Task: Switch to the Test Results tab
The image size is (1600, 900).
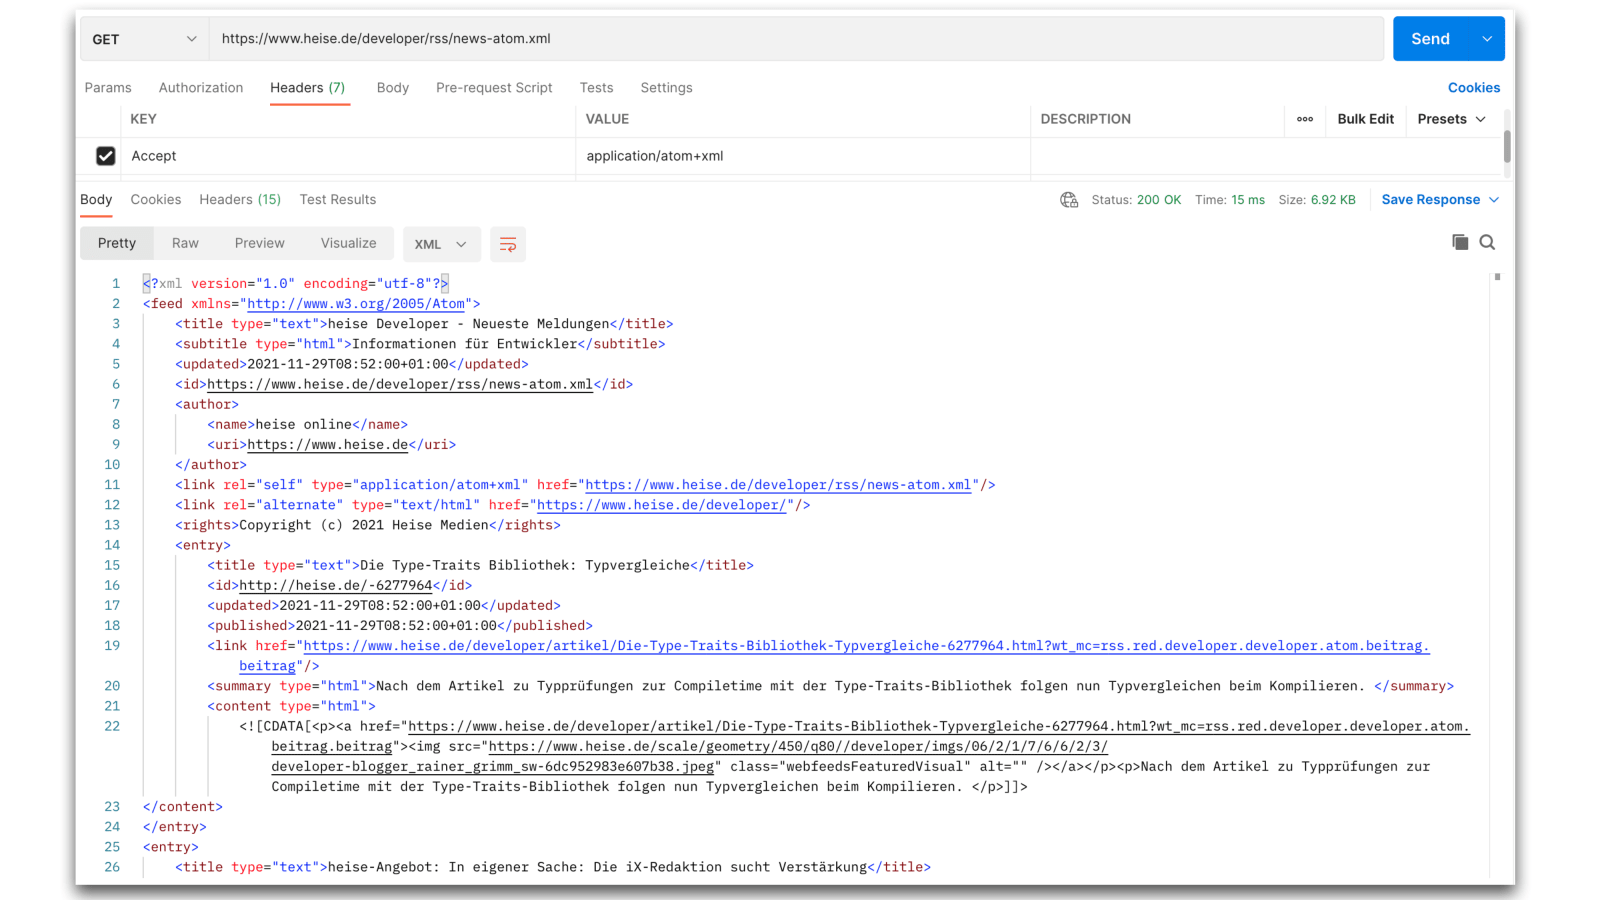Action: [338, 200]
